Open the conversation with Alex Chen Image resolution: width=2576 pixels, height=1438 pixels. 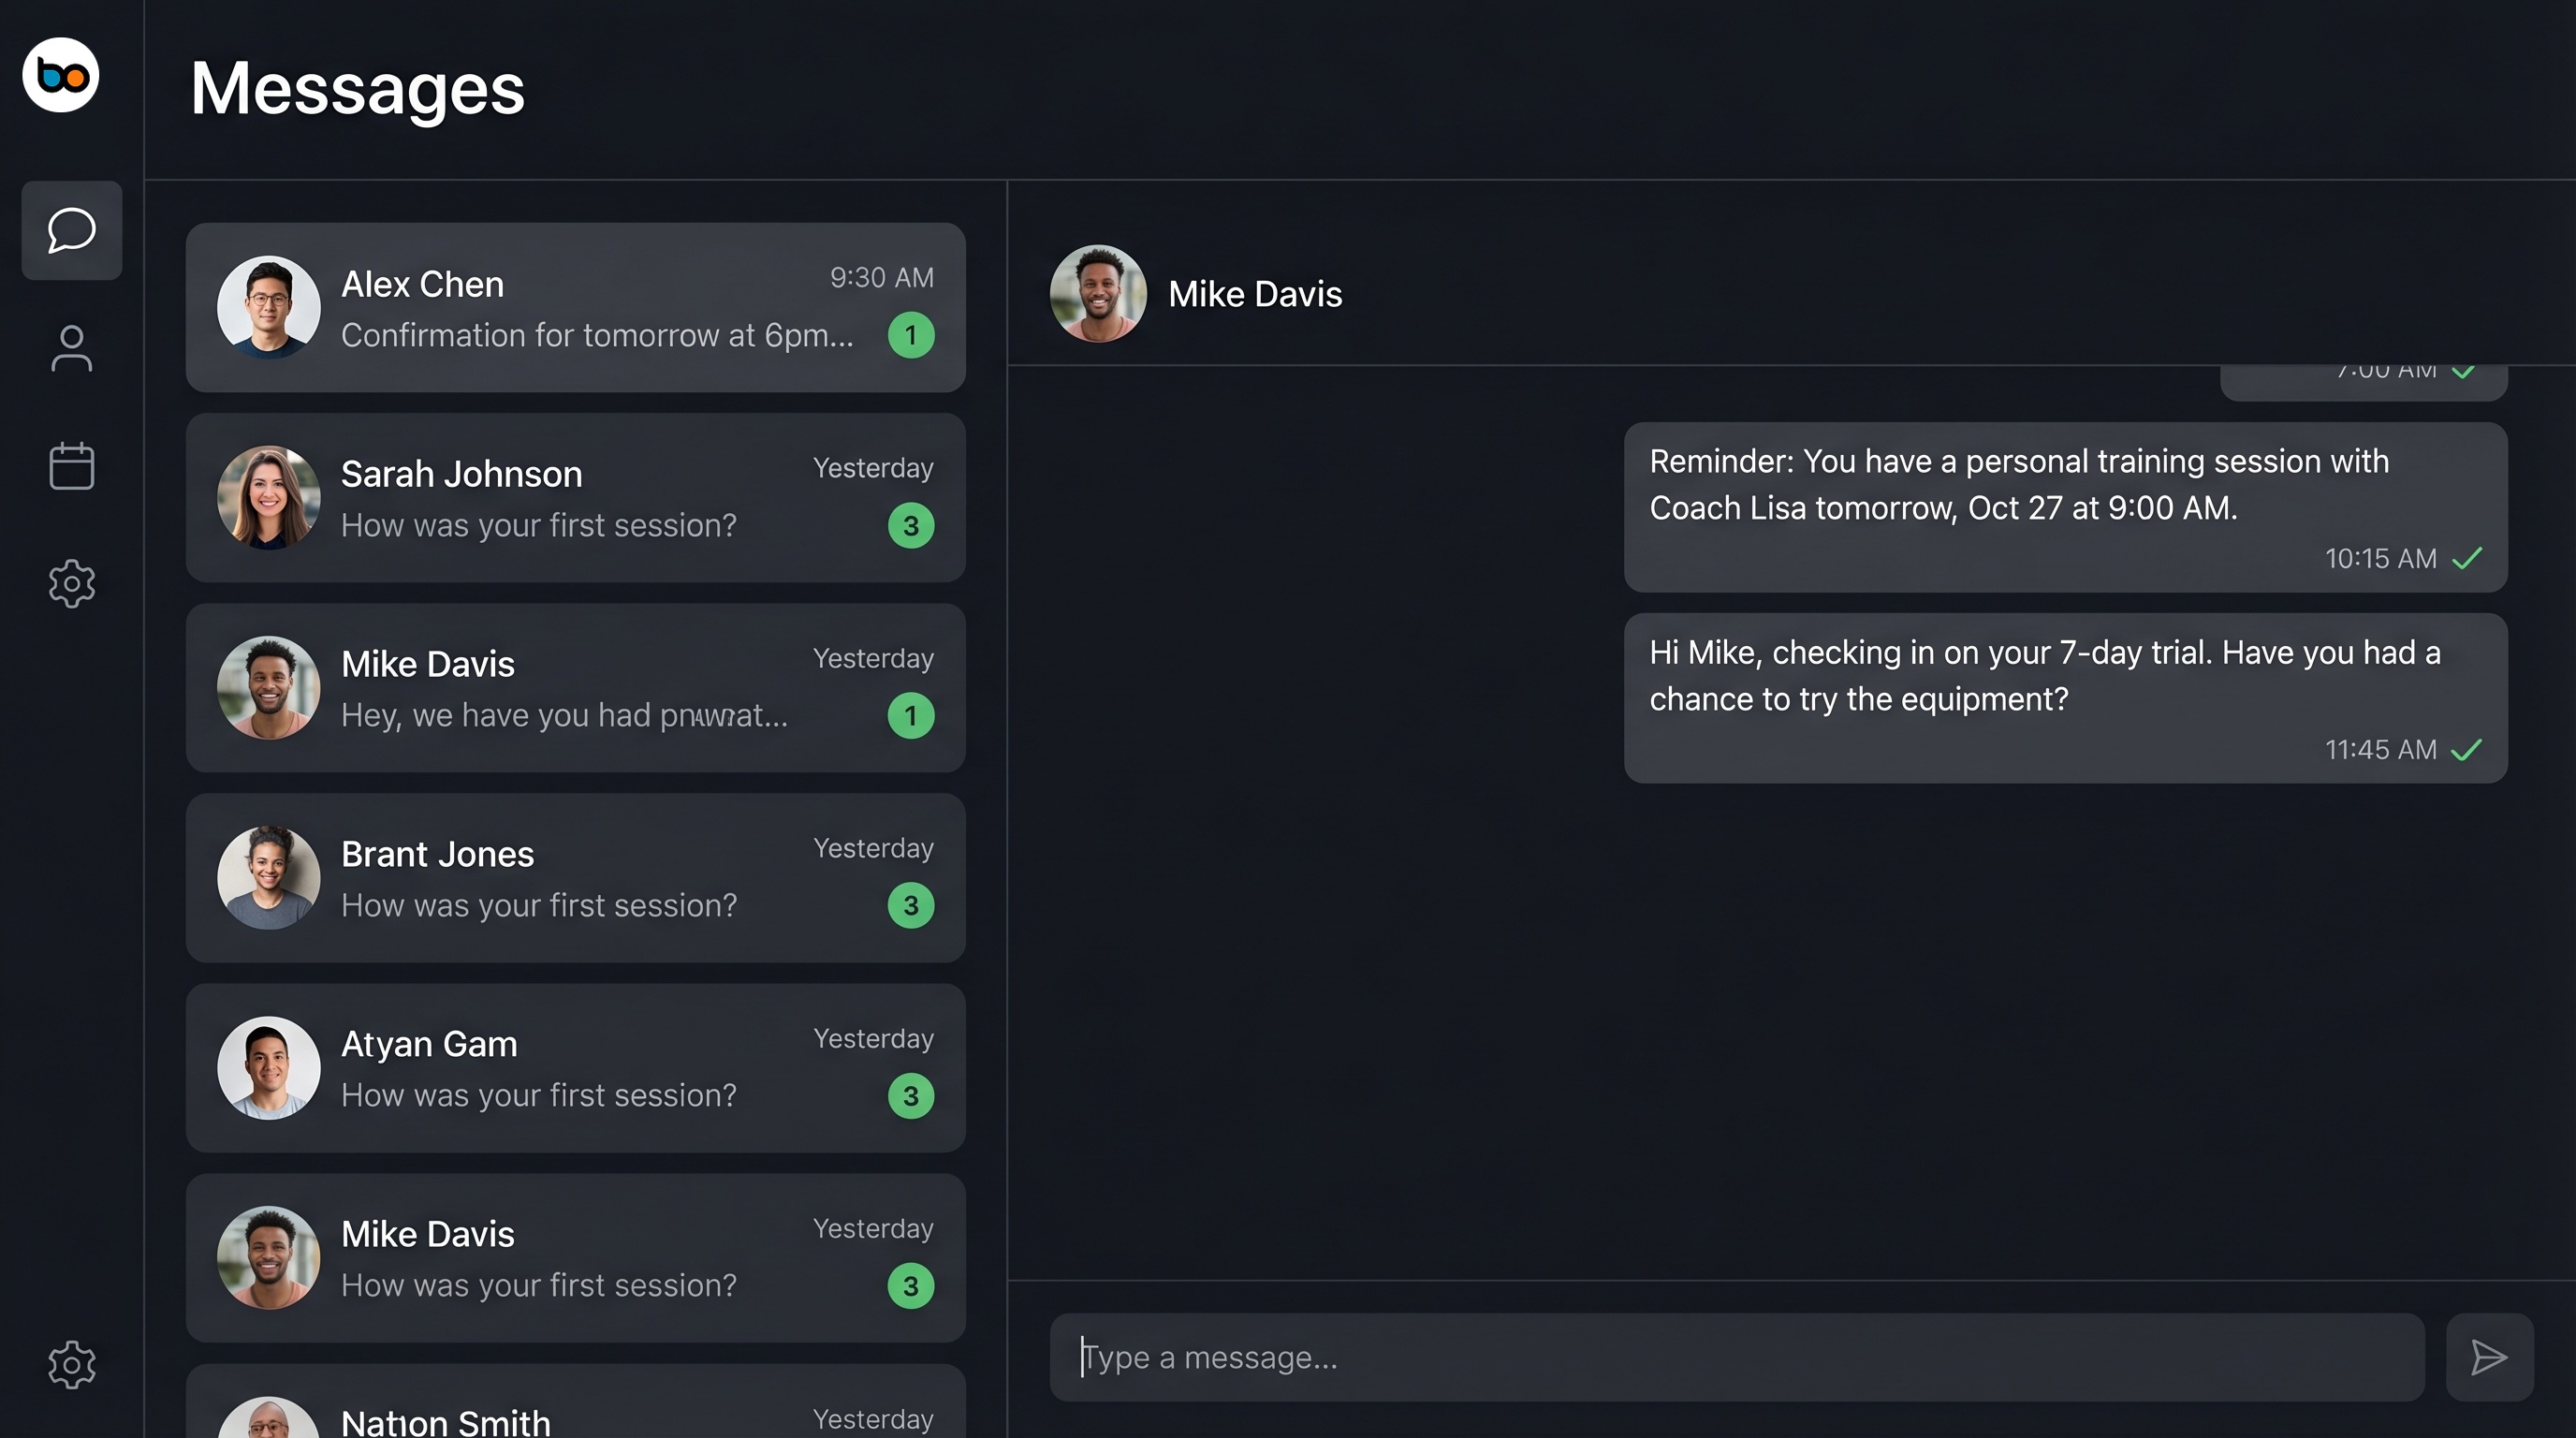[575, 307]
